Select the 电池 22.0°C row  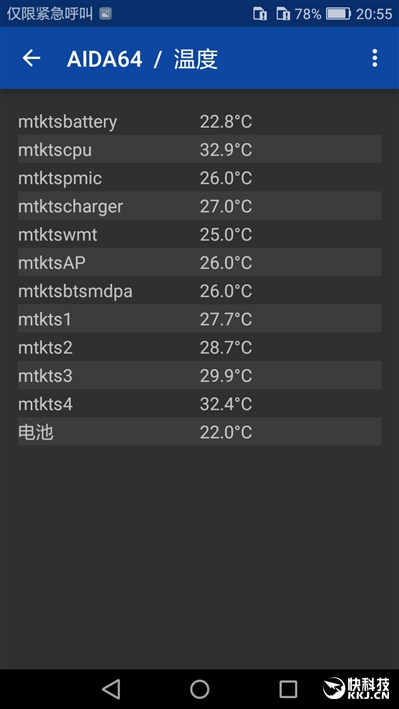[200, 432]
